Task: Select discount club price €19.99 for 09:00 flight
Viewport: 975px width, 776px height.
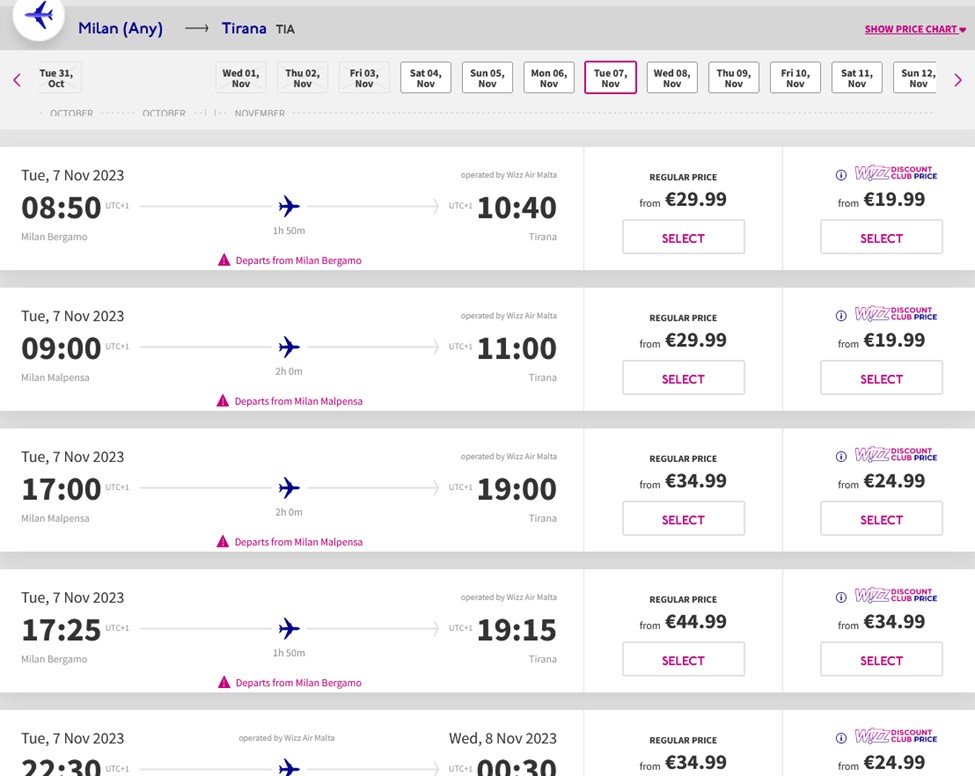Action: (x=881, y=379)
